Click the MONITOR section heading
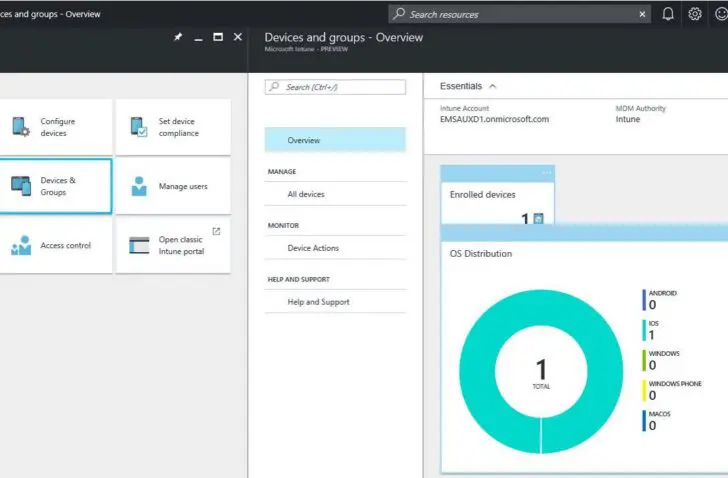The image size is (728, 478). pos(283,226)
